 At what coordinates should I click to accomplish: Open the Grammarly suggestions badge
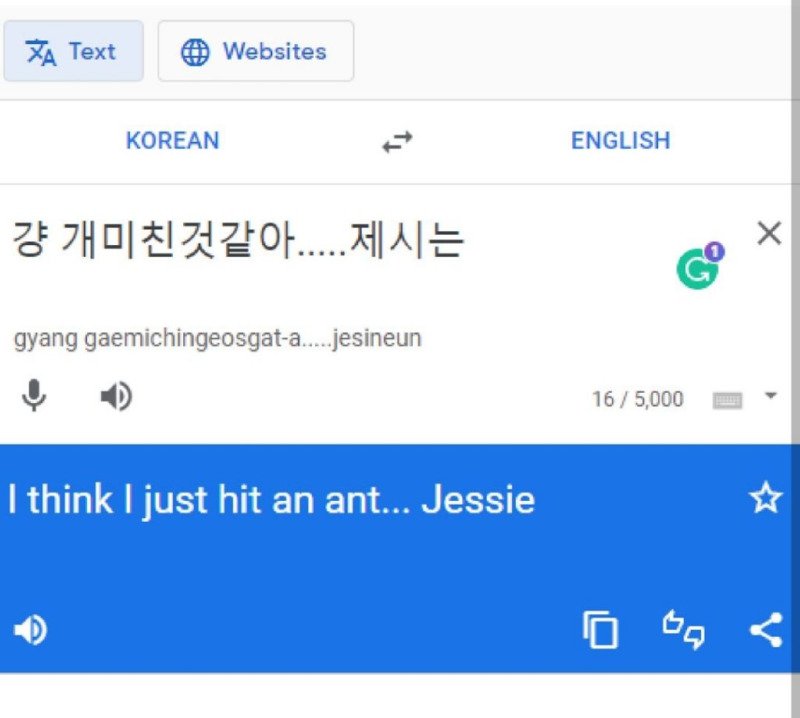point(700,266)
